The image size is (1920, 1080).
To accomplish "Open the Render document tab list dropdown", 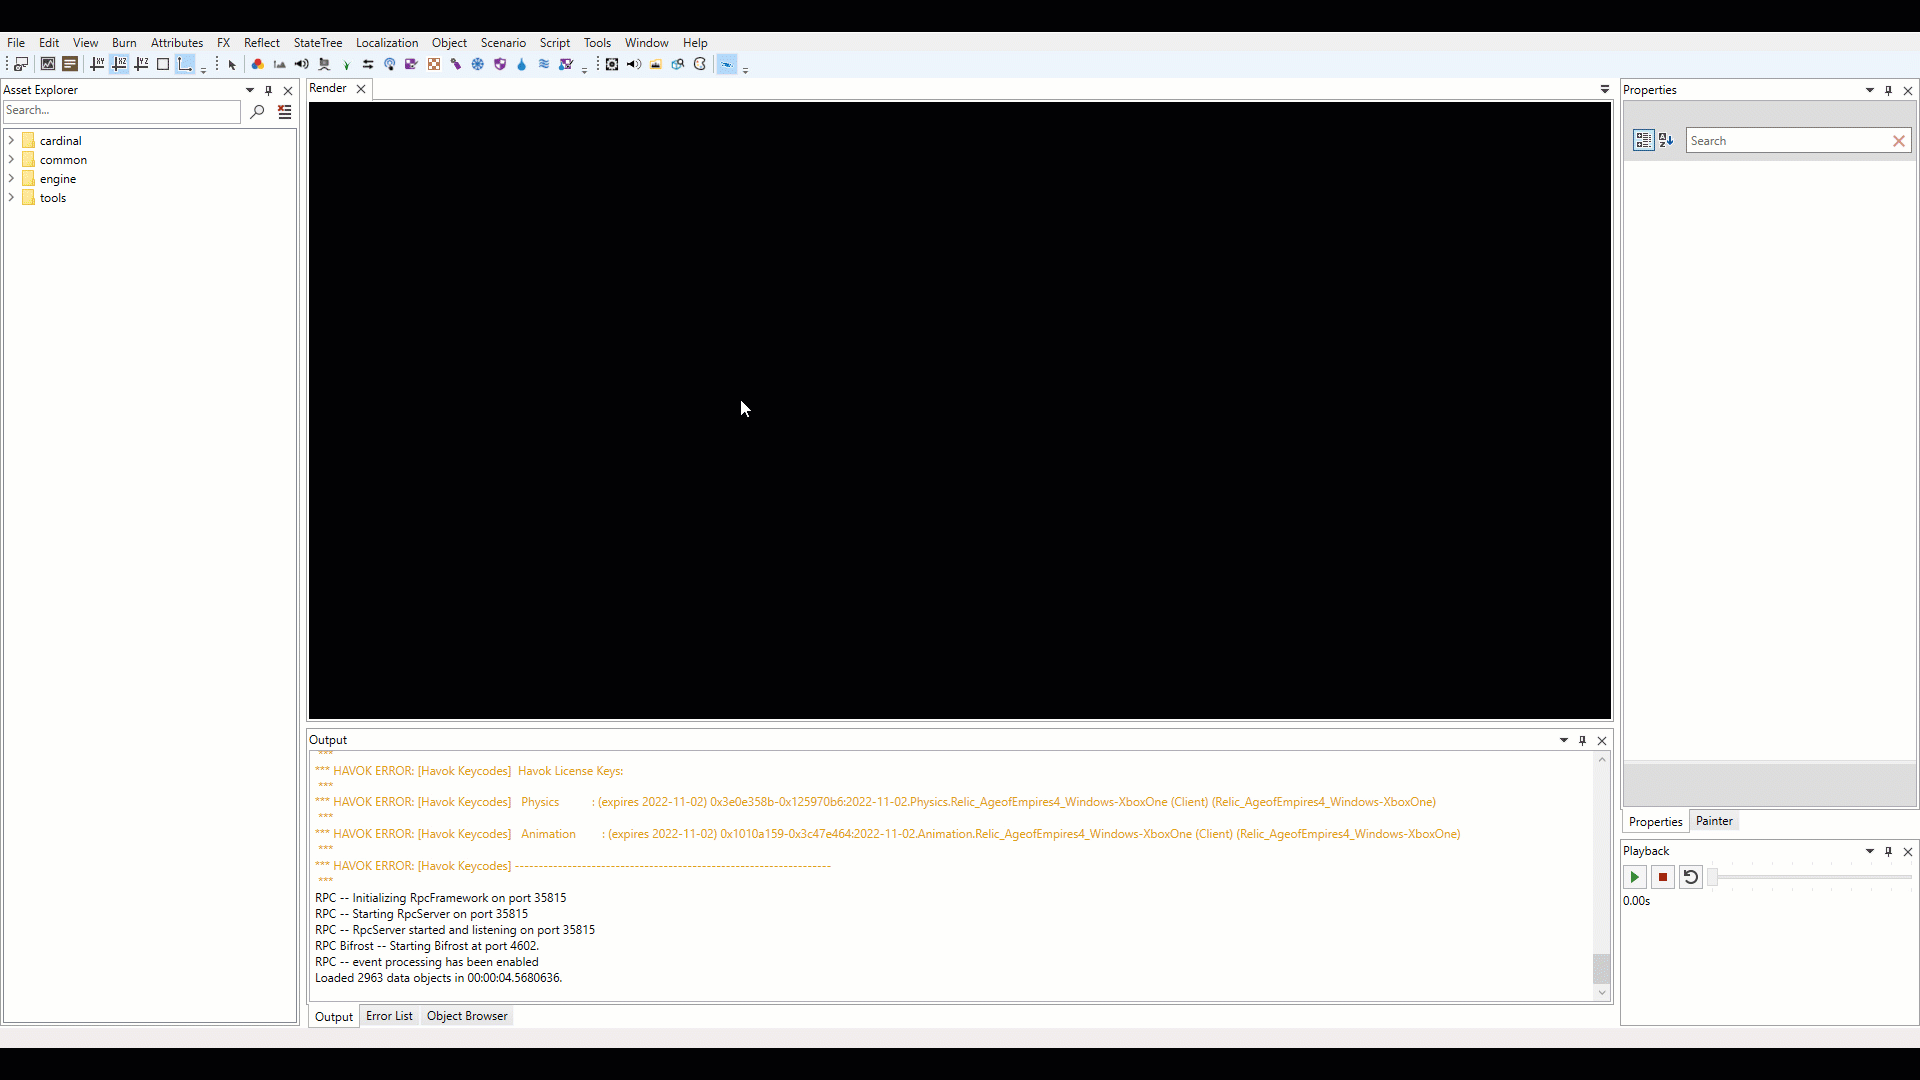I will point(1605,89).
